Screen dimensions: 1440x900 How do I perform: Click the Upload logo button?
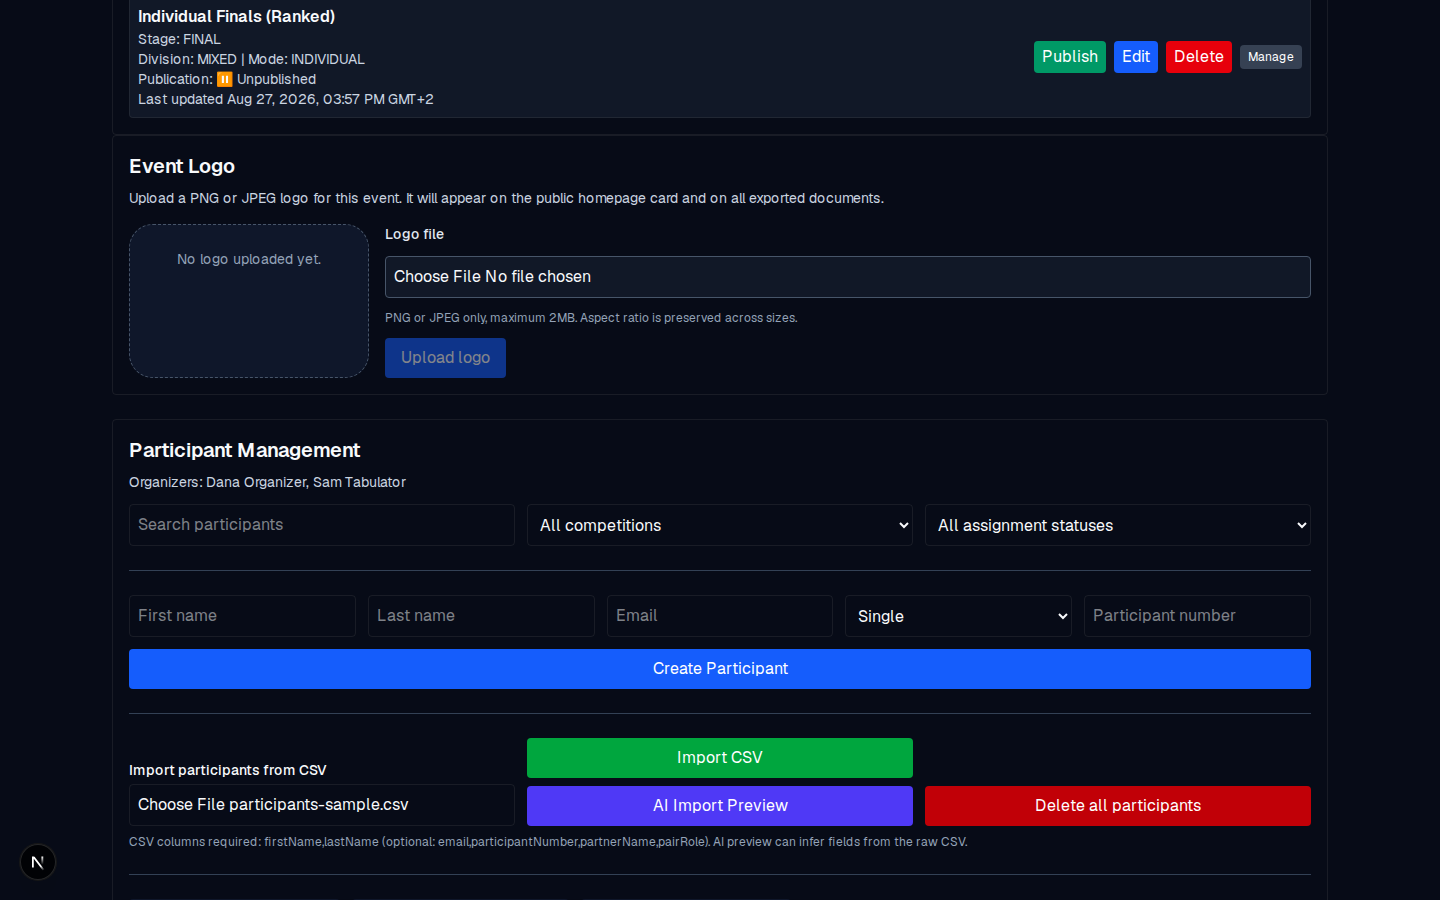(x=445, y=358)
